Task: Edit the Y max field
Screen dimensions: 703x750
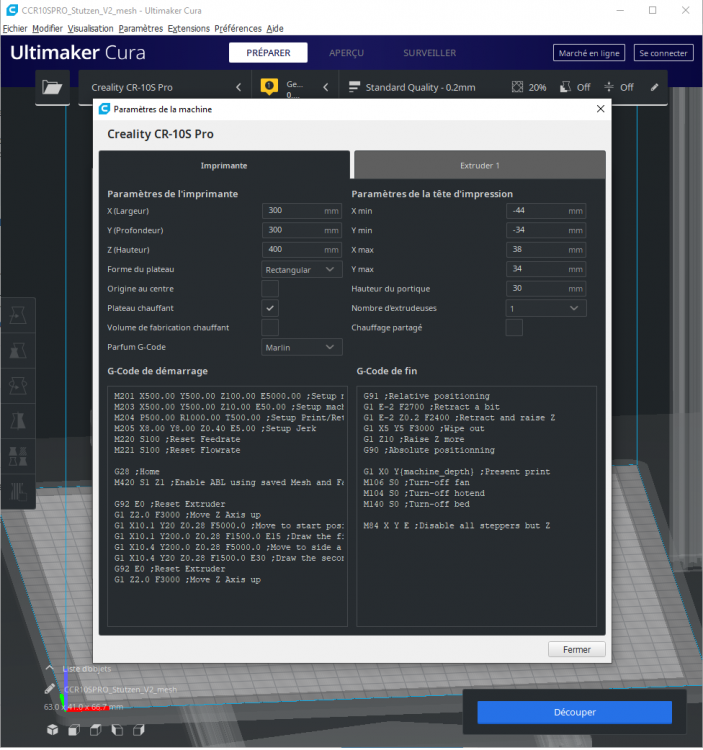Action: [x=546, y=269]
